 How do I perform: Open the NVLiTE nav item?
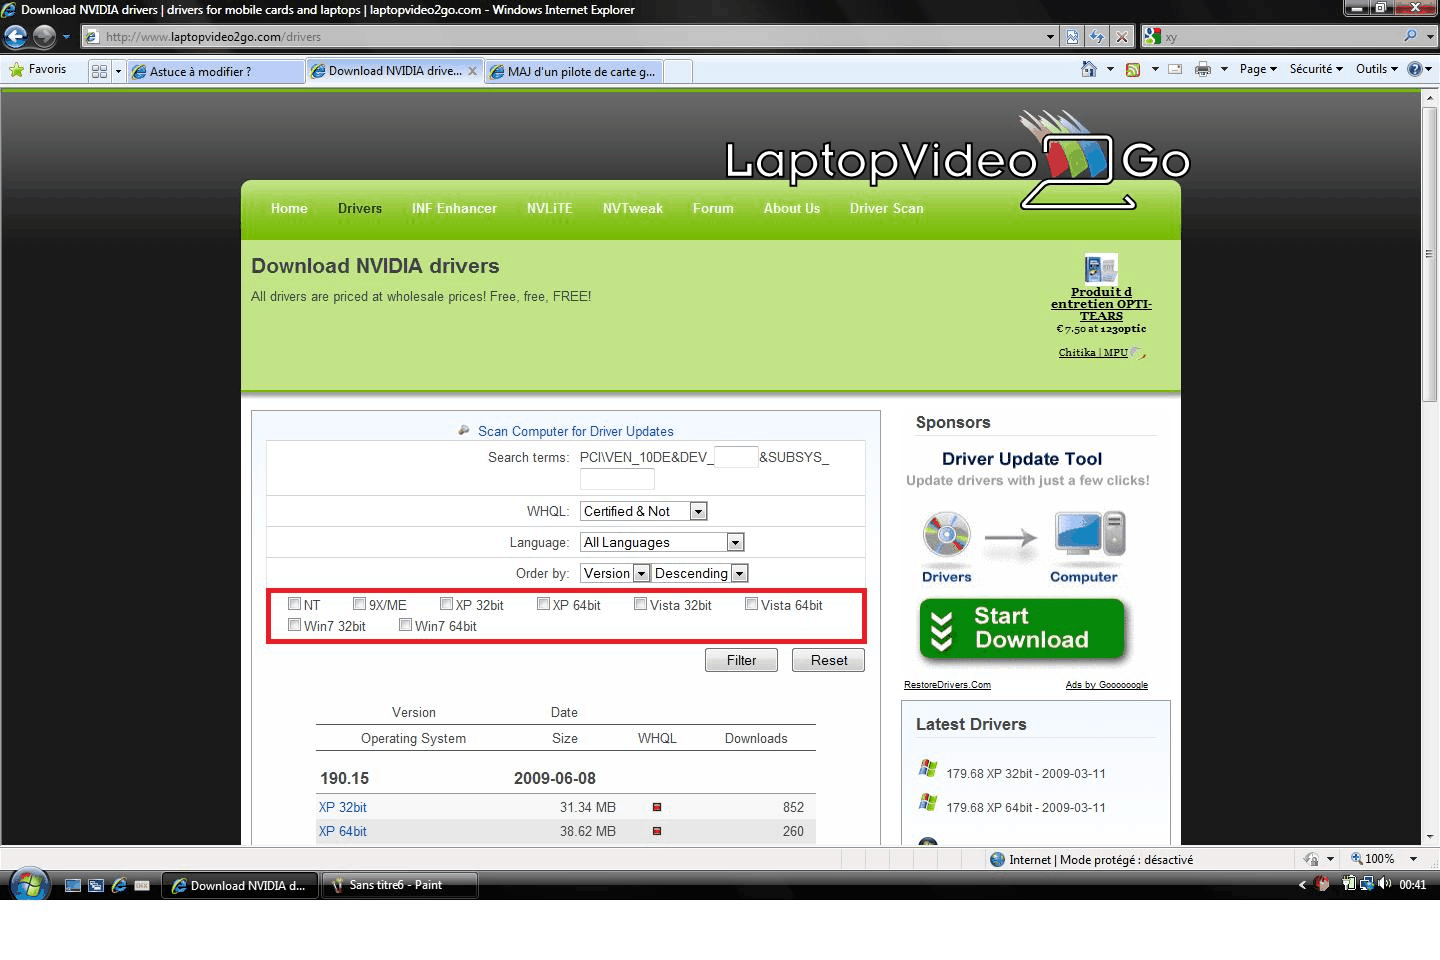(x=550, y=208)
